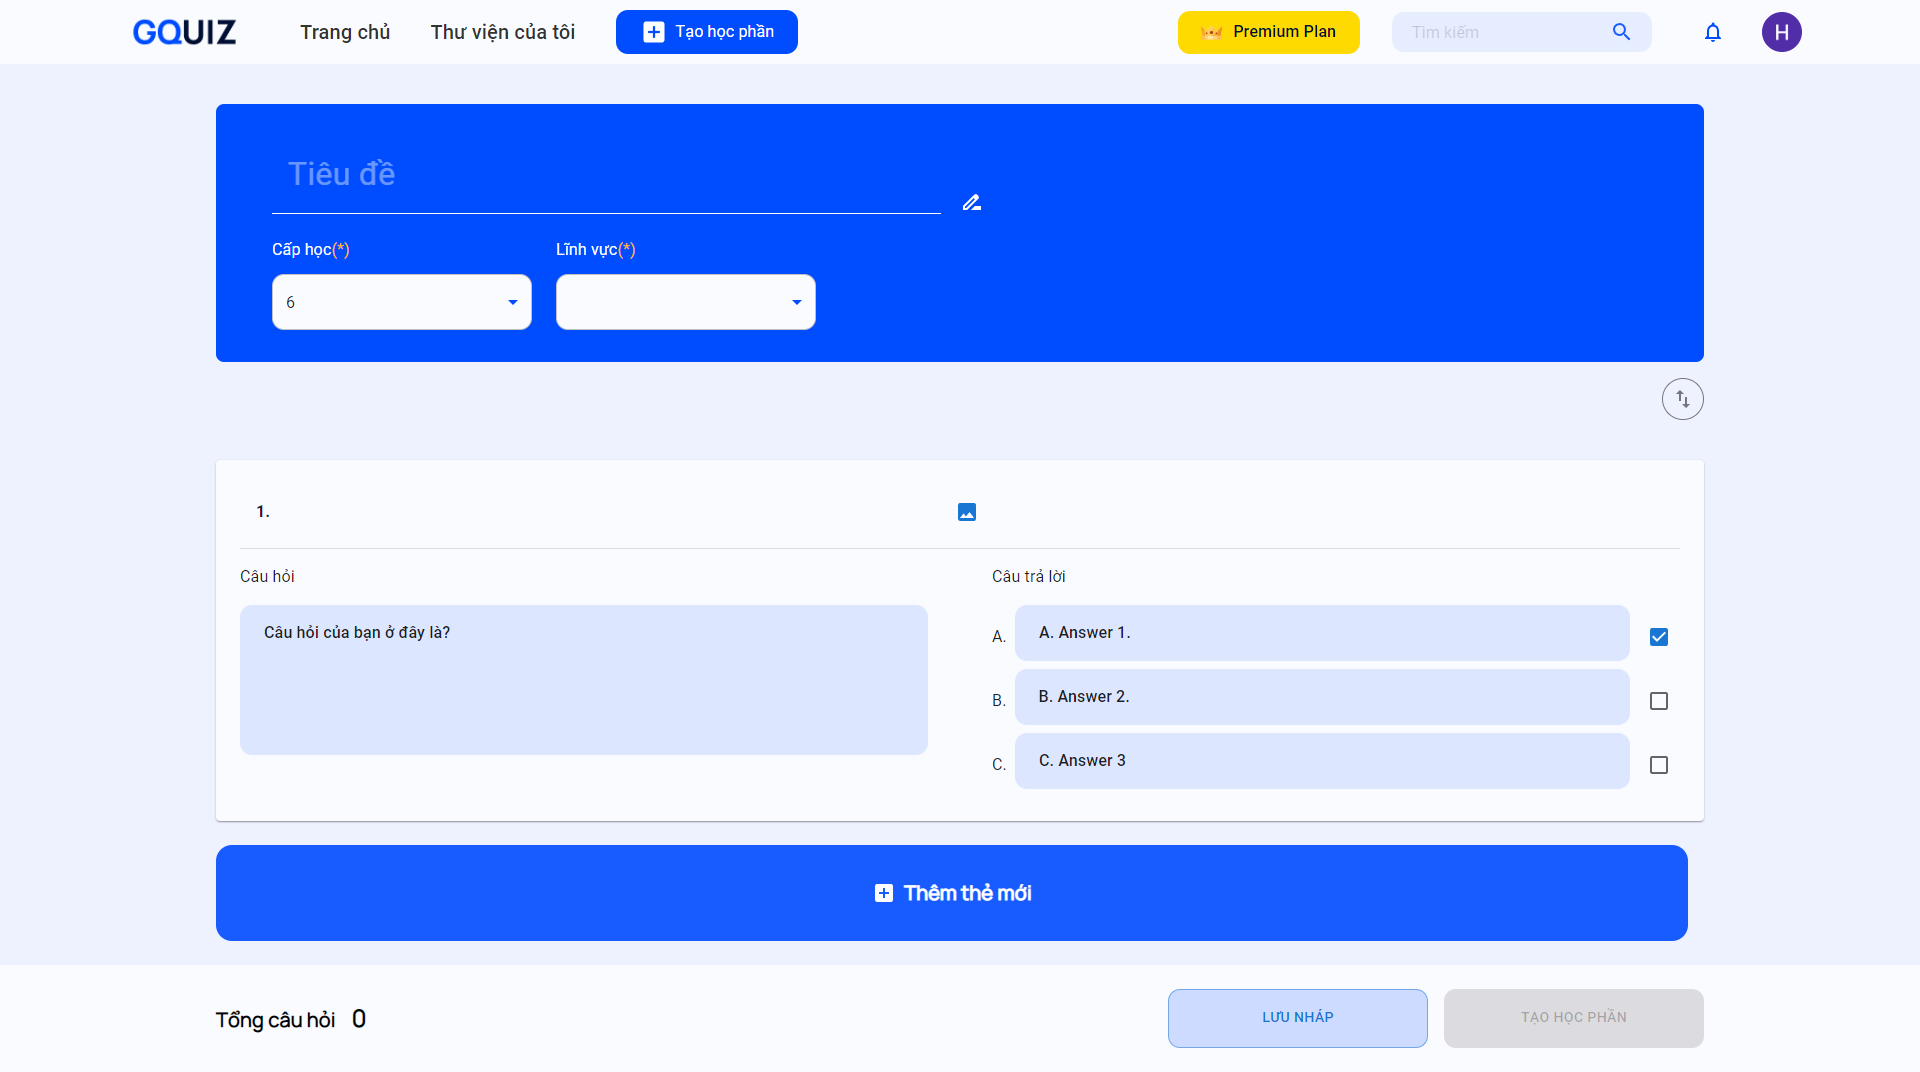The width and height of the screenshot is (1920, 1072).
Task: Click the Premium Plan button
Action: click(1268, 32)
